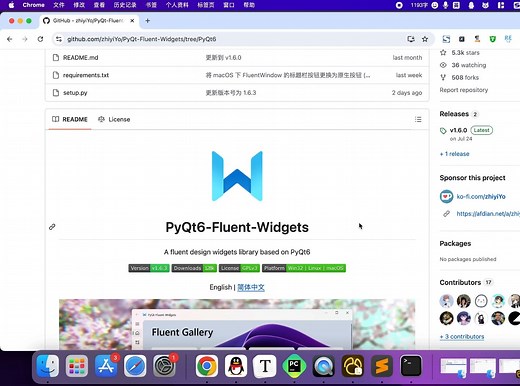View 36 watching list
The image size is (520, 386).
coord(469,65)
